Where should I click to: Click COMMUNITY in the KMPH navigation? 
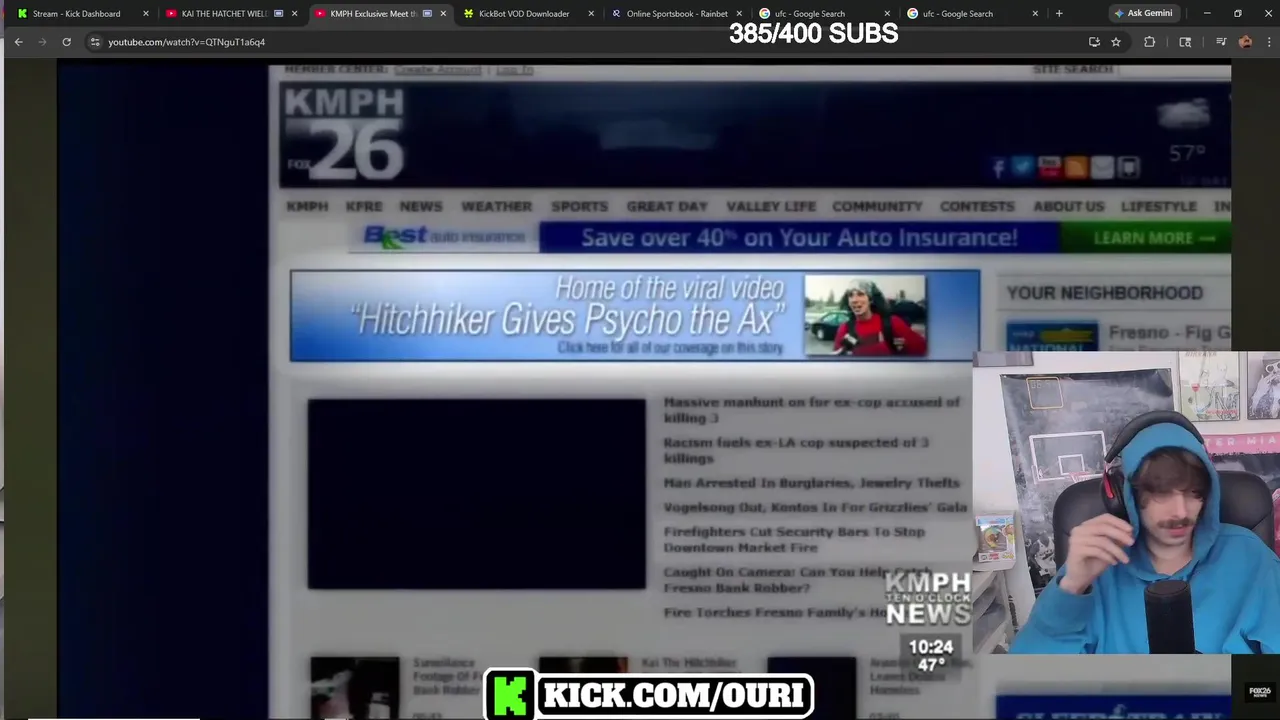click(877, 206)
